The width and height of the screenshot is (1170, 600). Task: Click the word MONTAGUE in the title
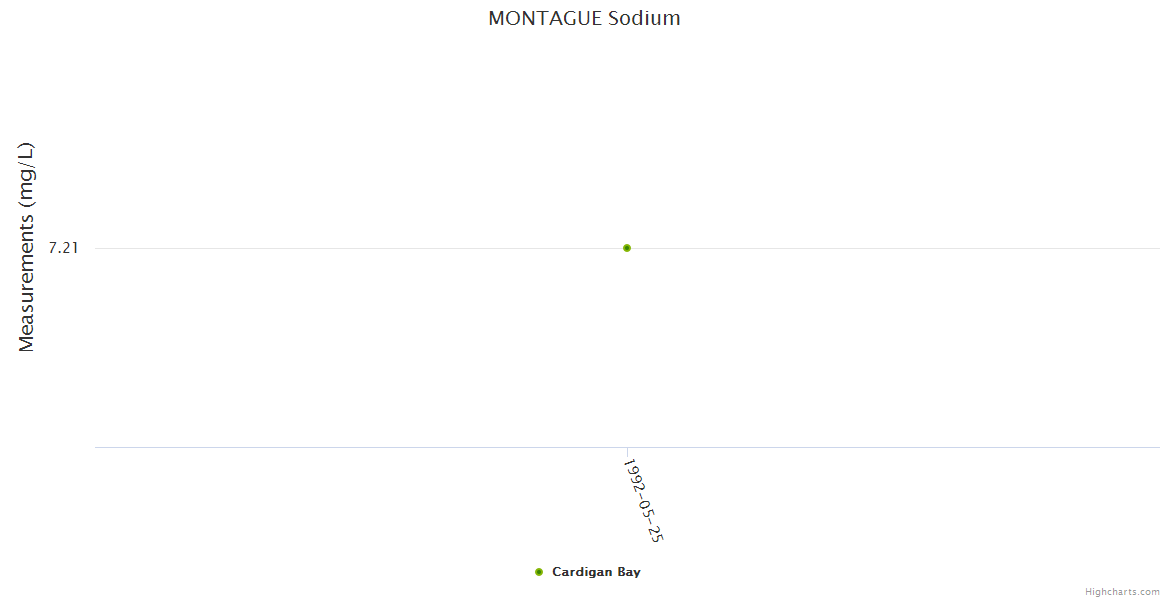point(544,18)
